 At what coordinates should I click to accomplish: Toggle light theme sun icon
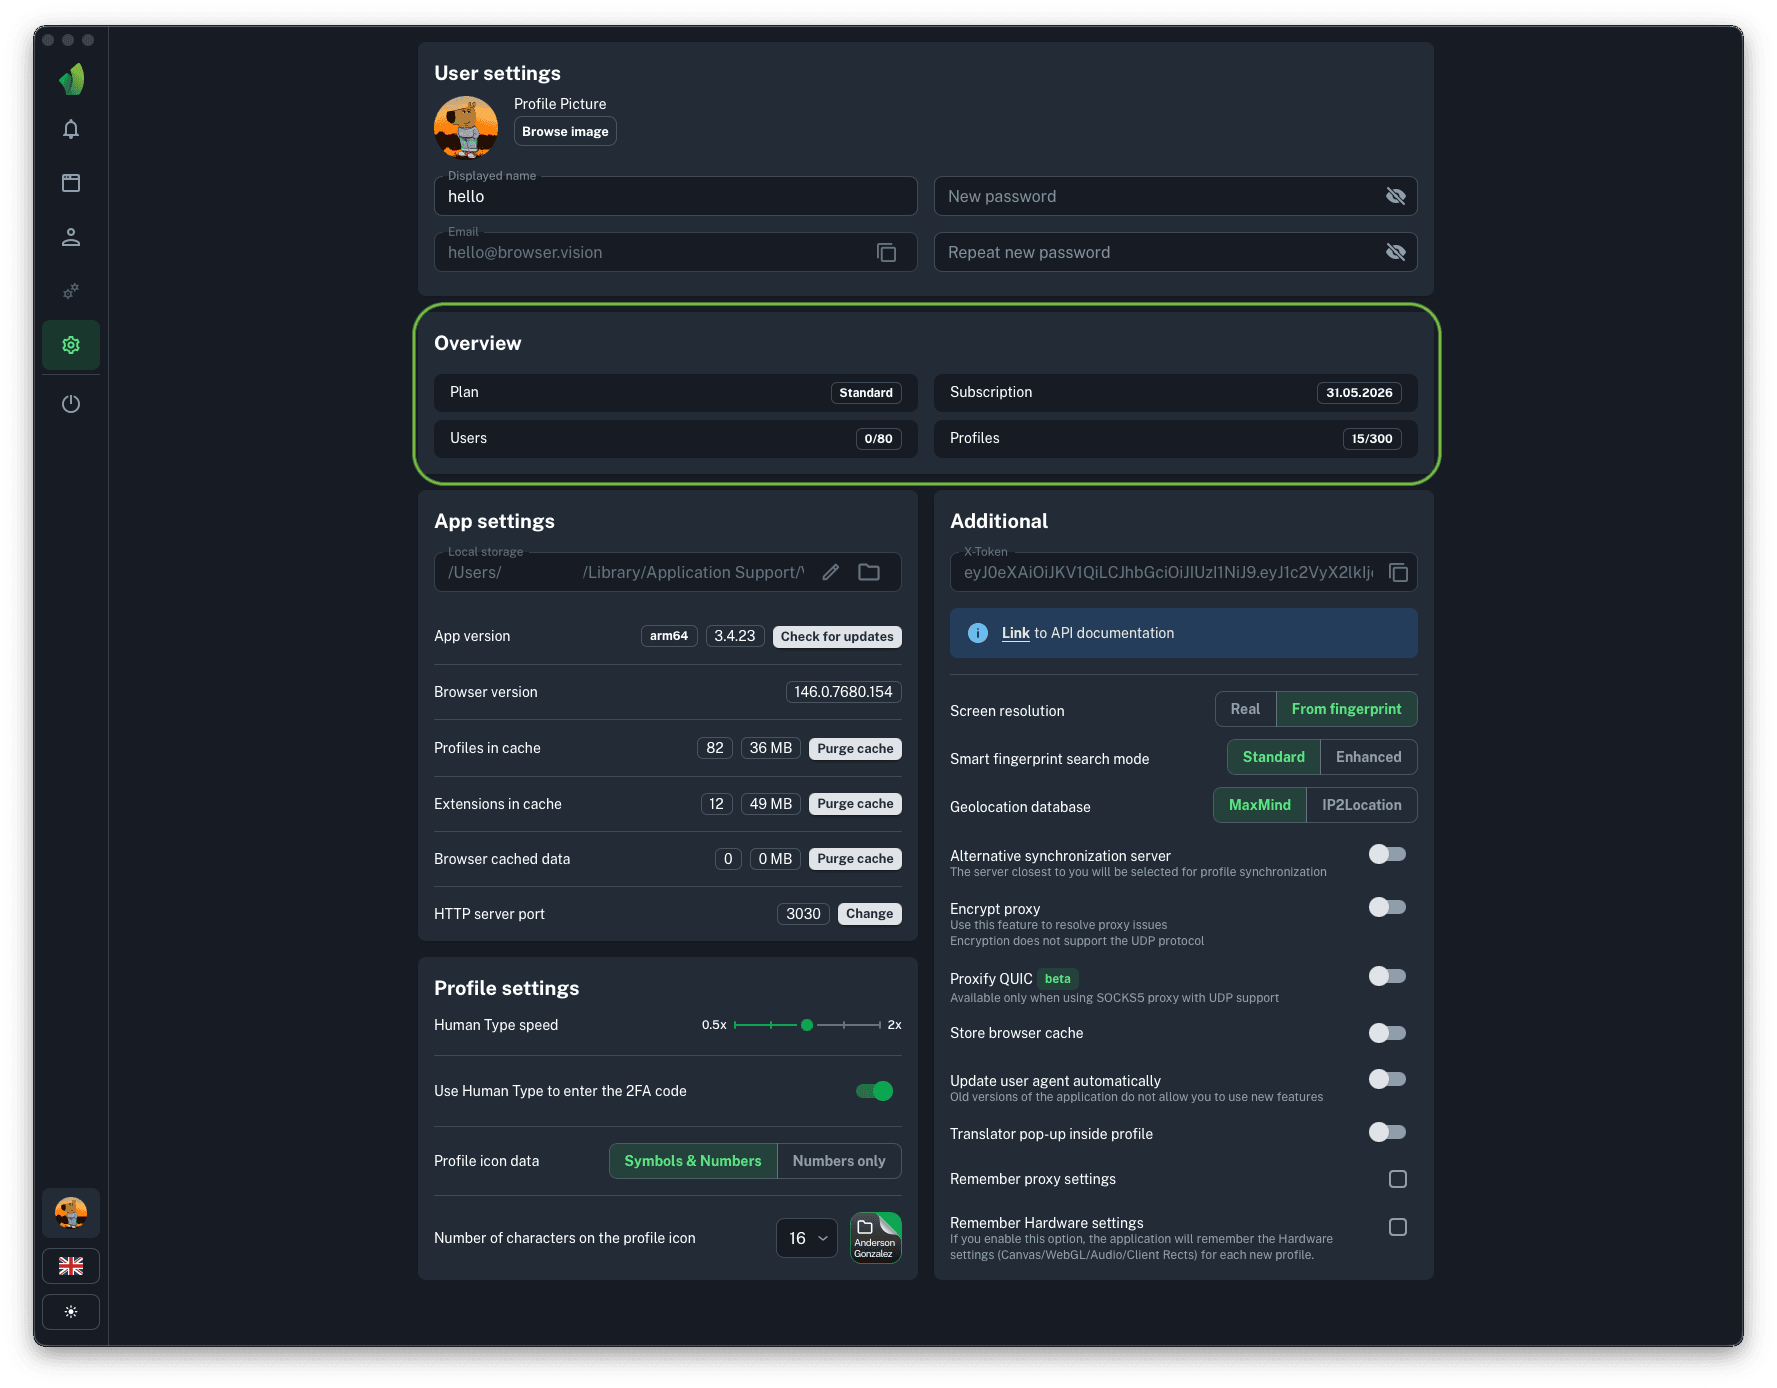[71, 1312]
